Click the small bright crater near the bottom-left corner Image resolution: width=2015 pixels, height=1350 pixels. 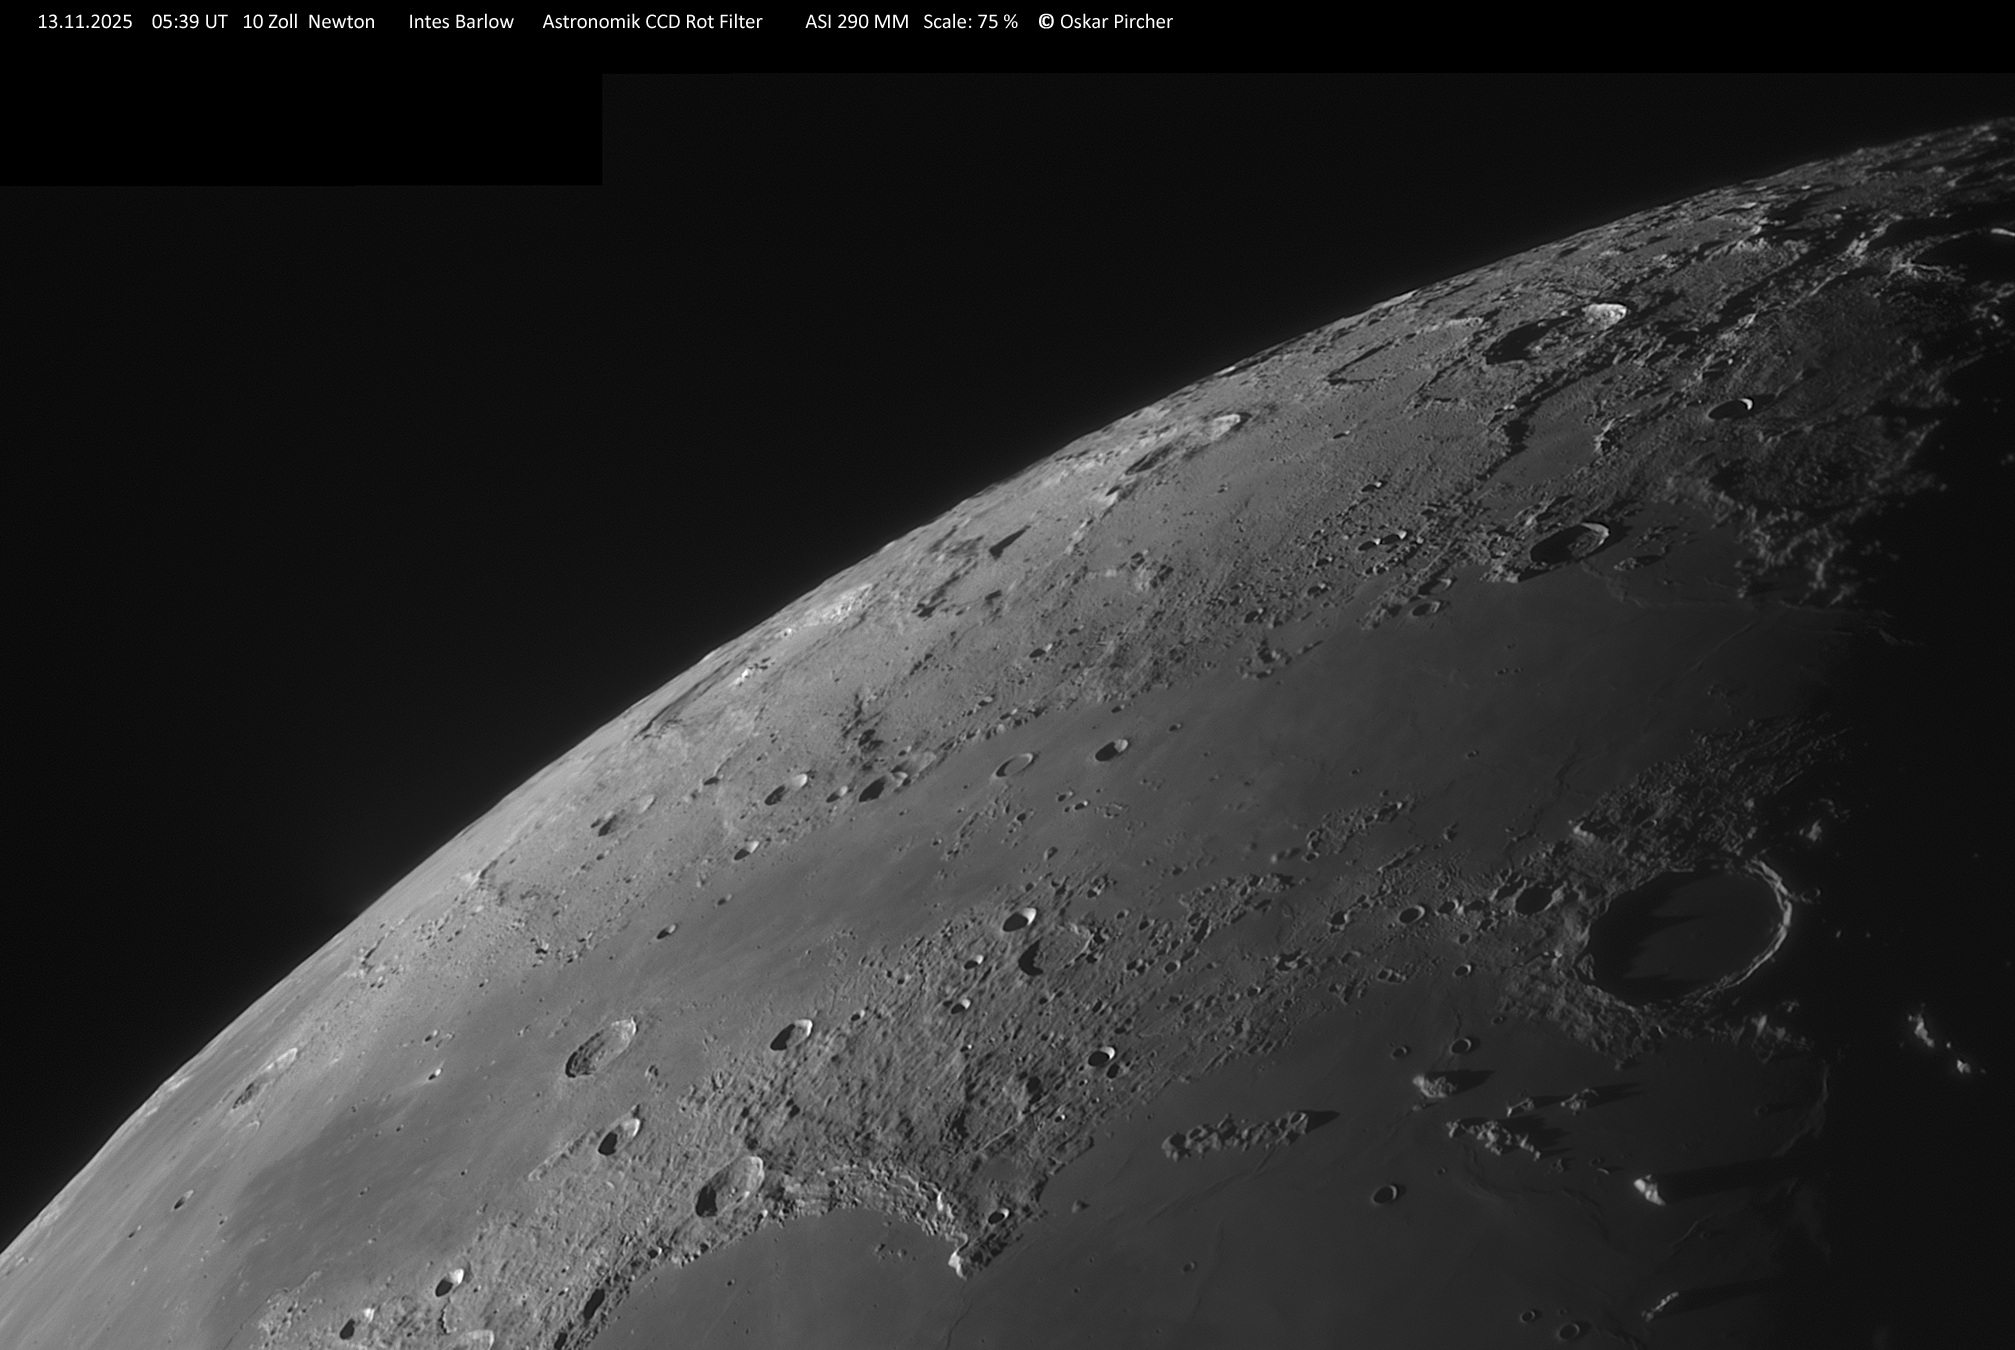point(449,1282)
